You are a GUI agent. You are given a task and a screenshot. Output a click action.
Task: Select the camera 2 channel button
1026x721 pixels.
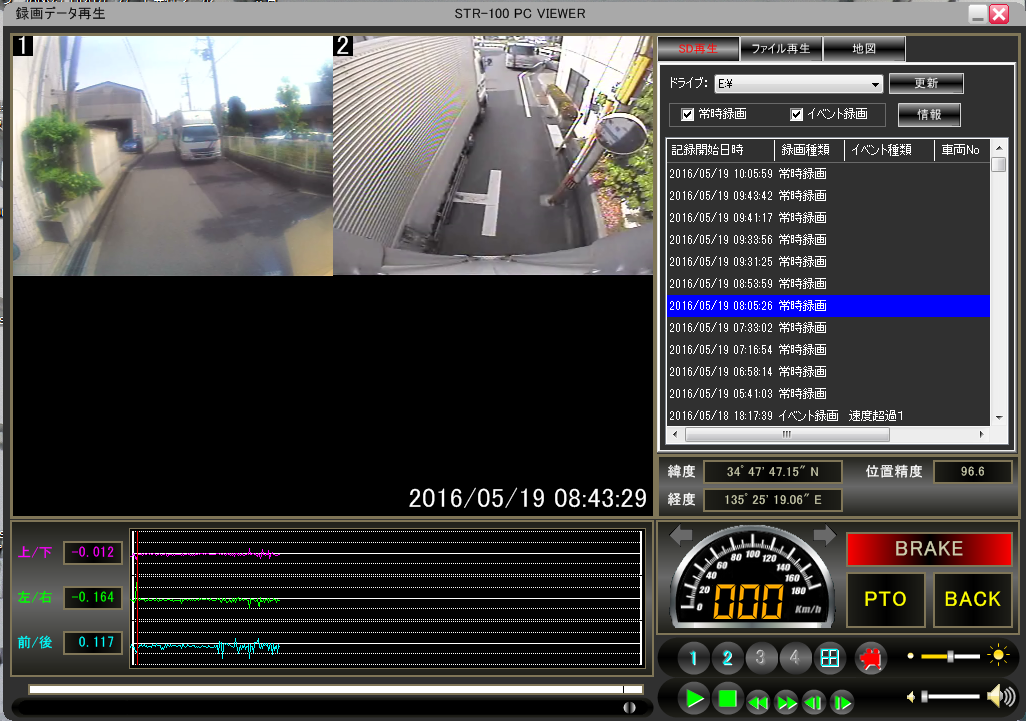pyautogui.click(x=728, y=658)
